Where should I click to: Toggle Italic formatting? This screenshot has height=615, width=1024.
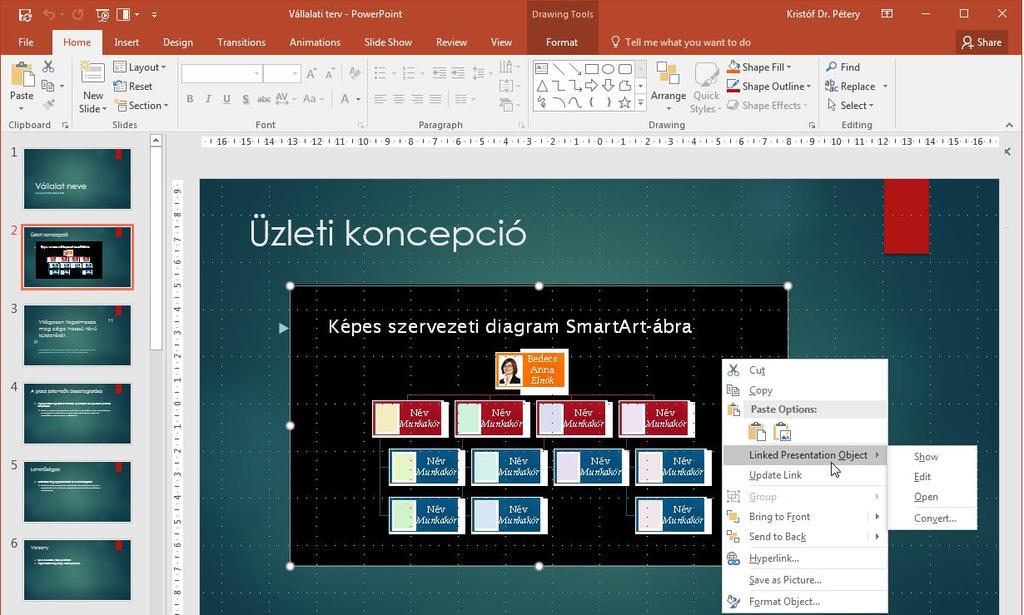coord(208,99)
